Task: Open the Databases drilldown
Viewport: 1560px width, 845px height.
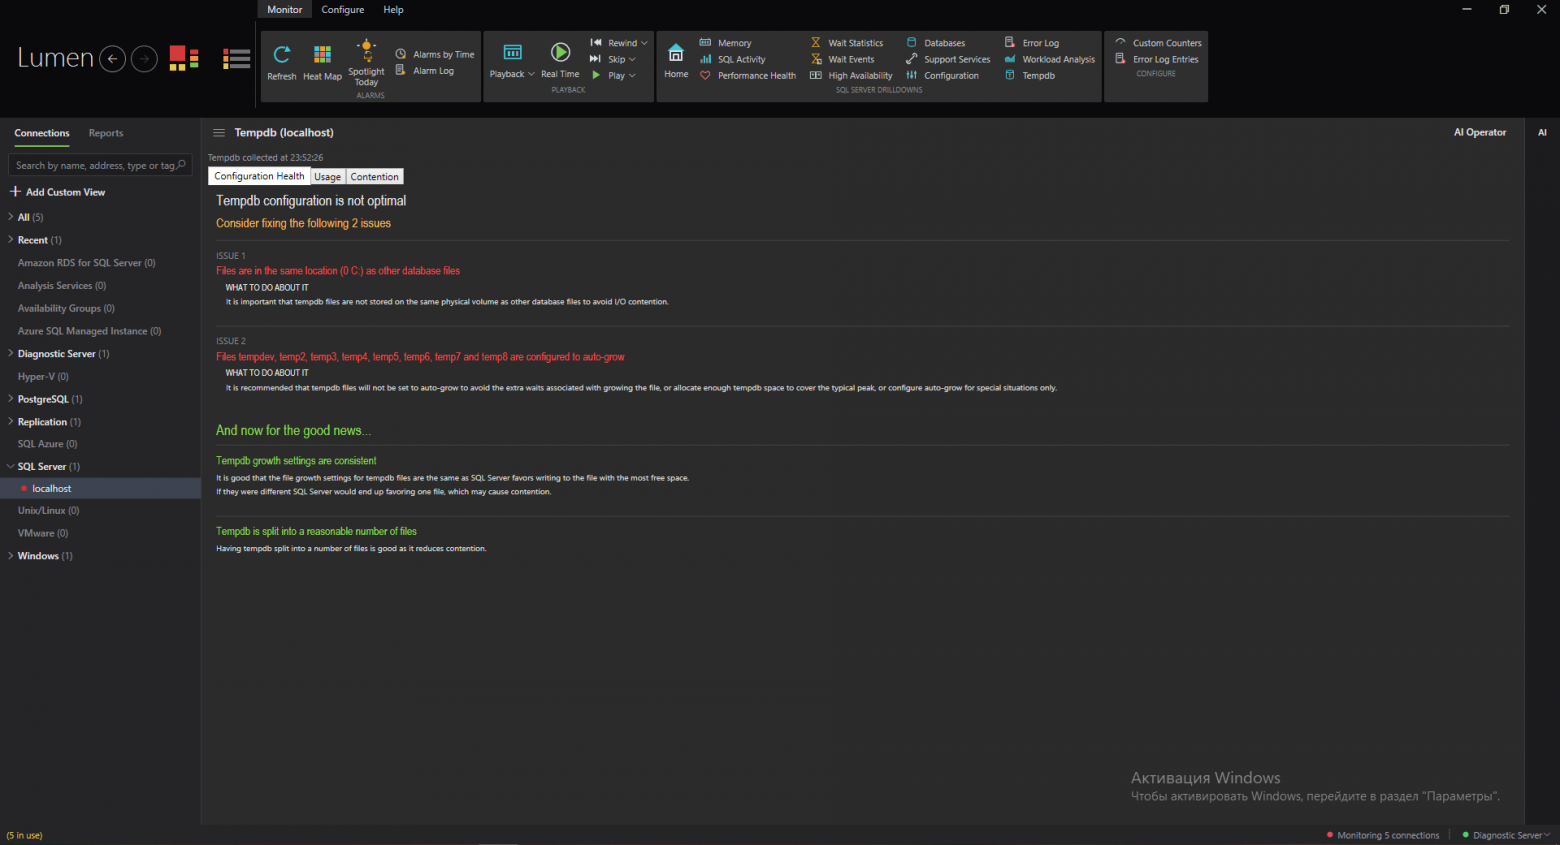Action: 936,43
